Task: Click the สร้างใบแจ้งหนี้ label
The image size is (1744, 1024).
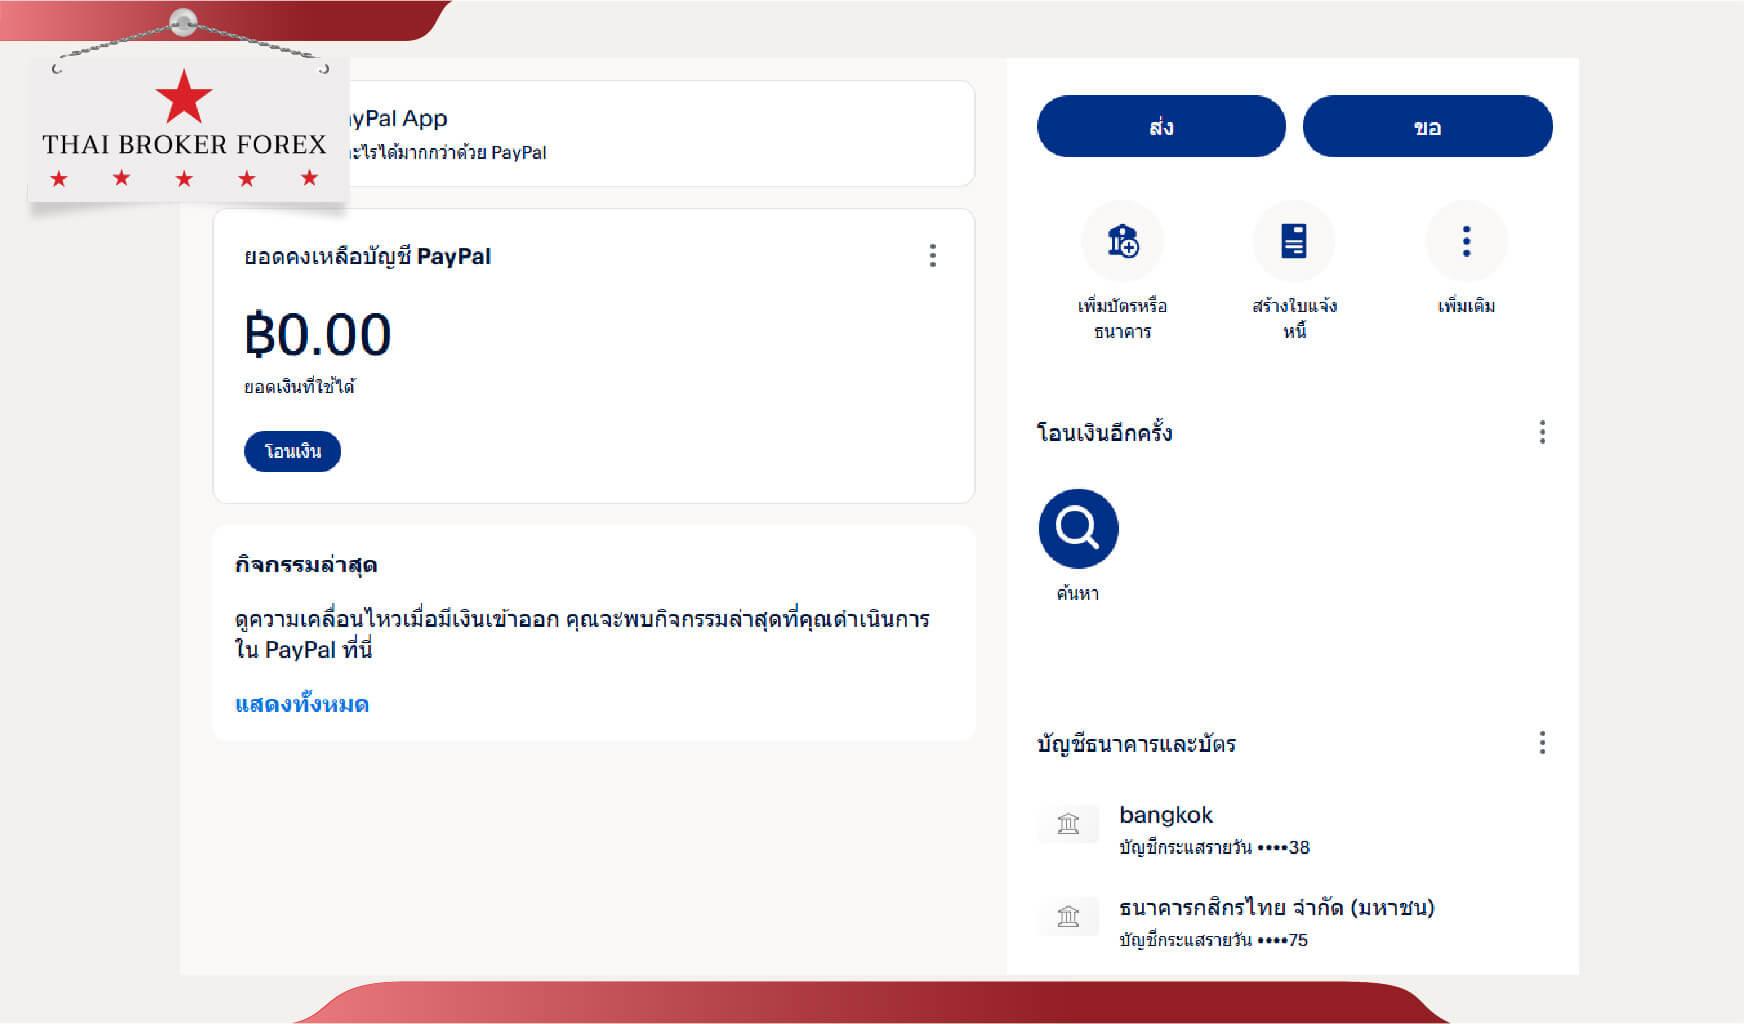Action: click(x=1294, y=318)
